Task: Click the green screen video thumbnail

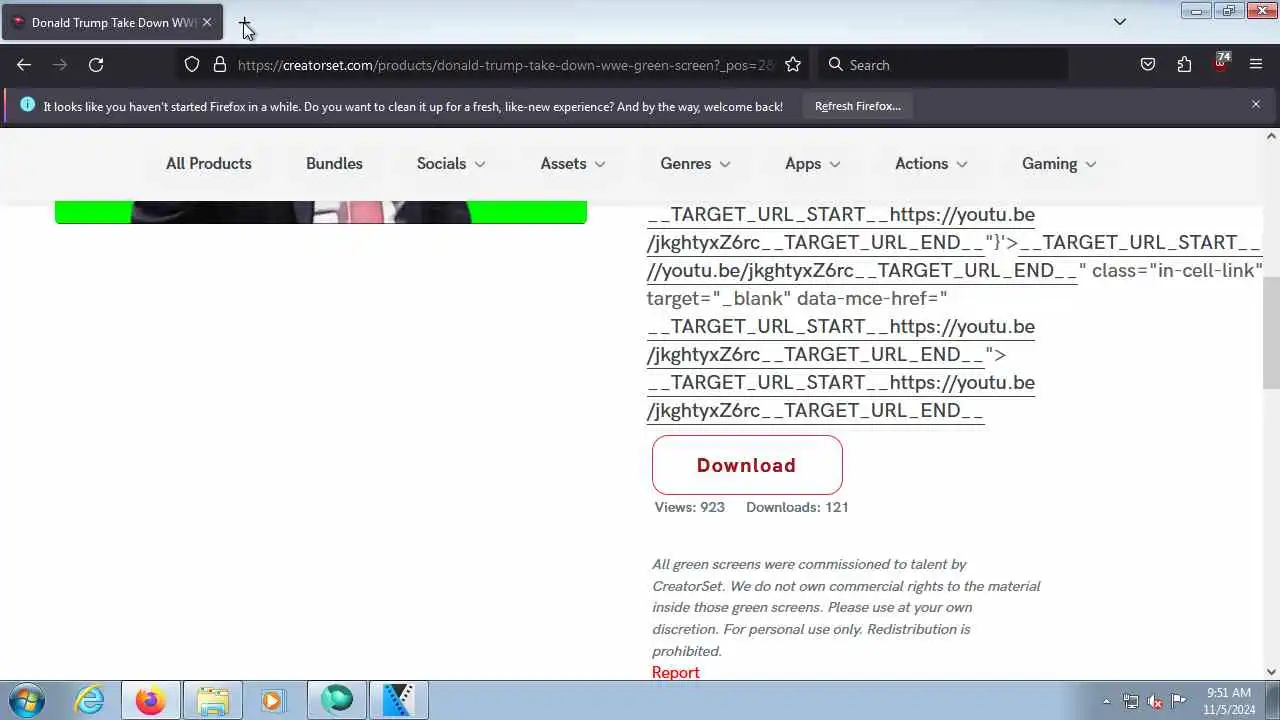Action: tap(321, 211)
